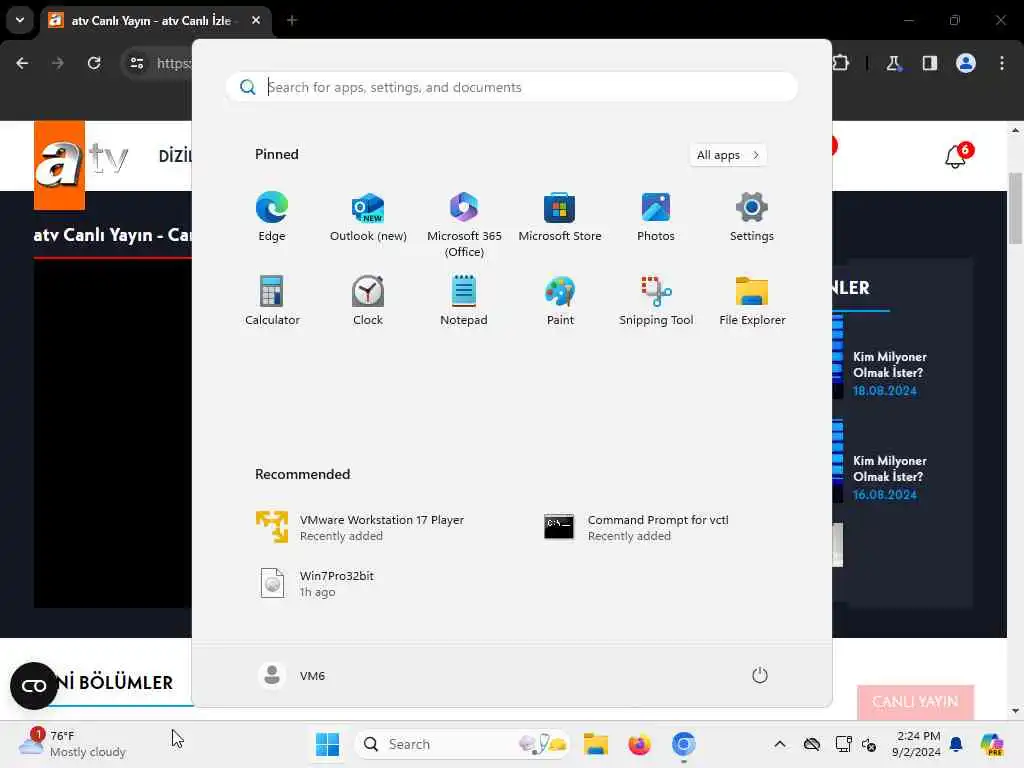Screen dimensions: 1024x768
Task: Open the Calculator app
Action: [272, 300]
